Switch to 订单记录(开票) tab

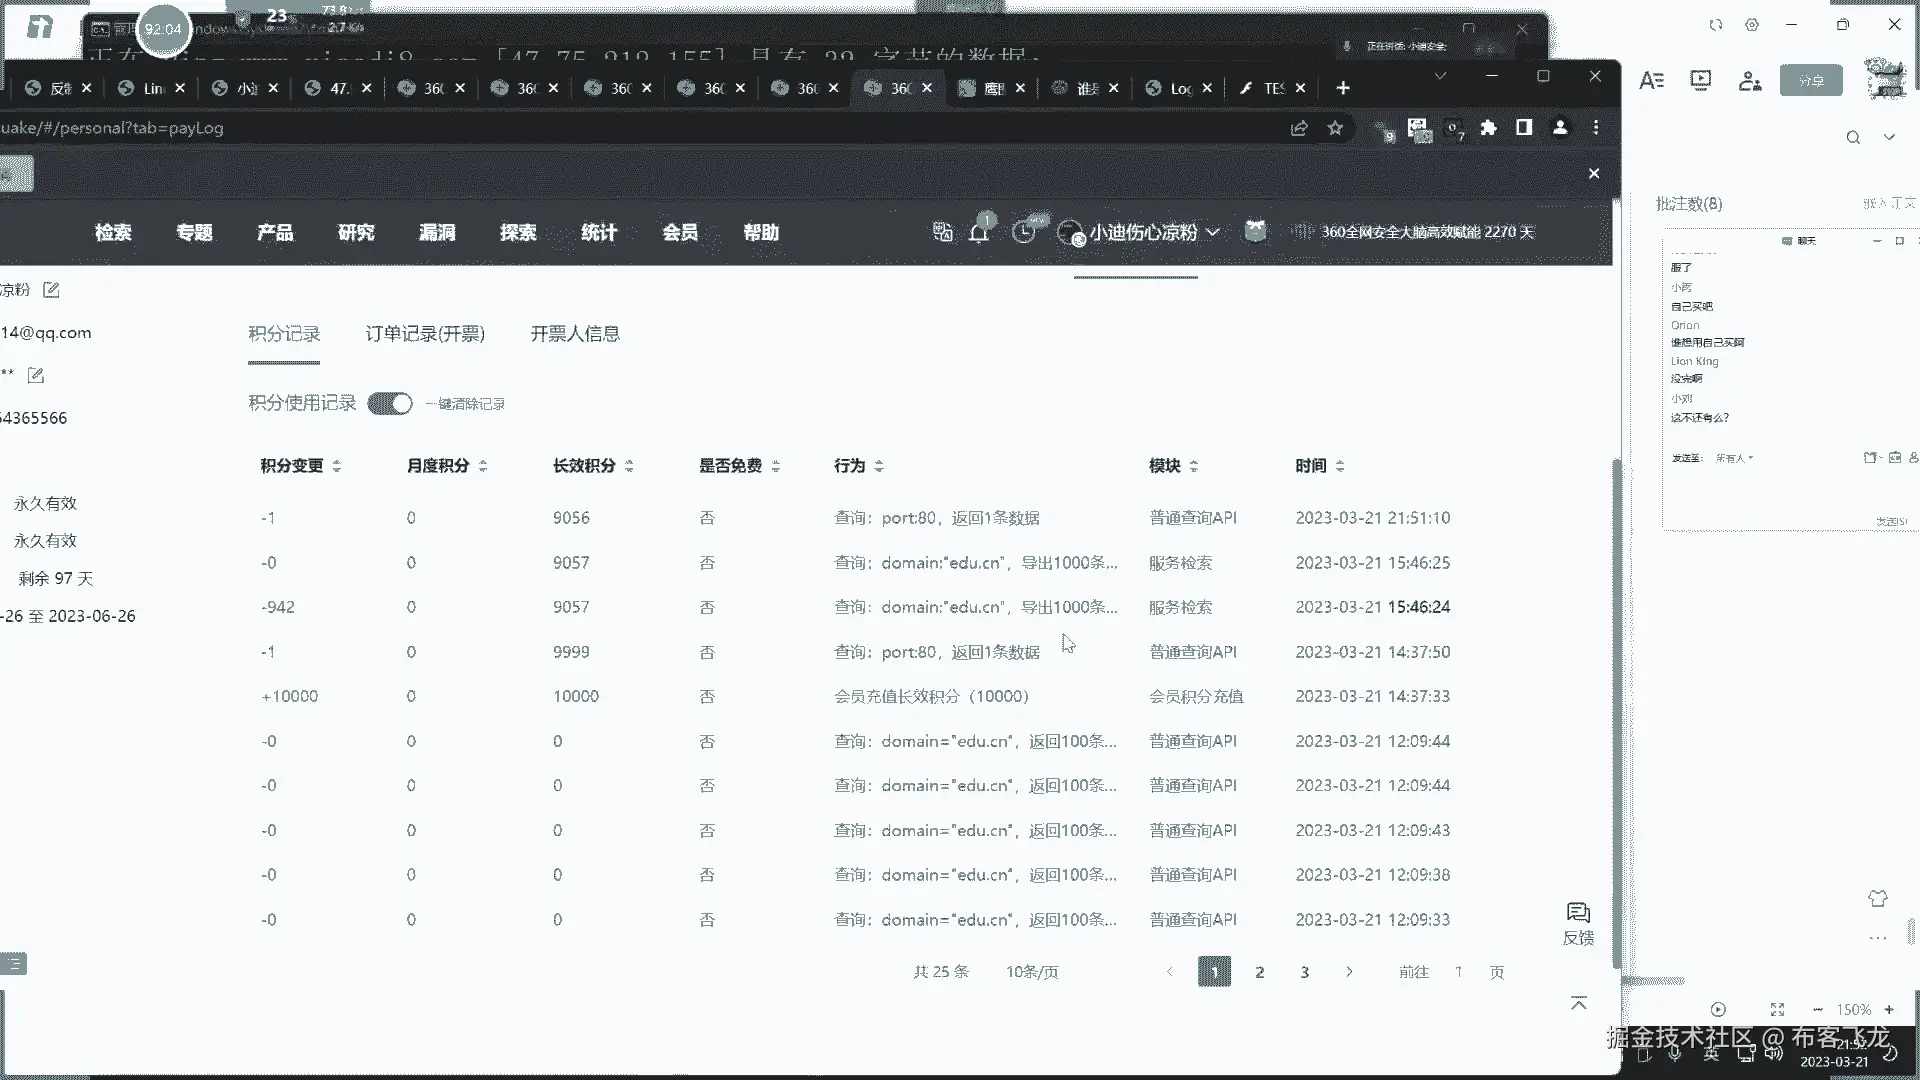click(x=425, y=334)
